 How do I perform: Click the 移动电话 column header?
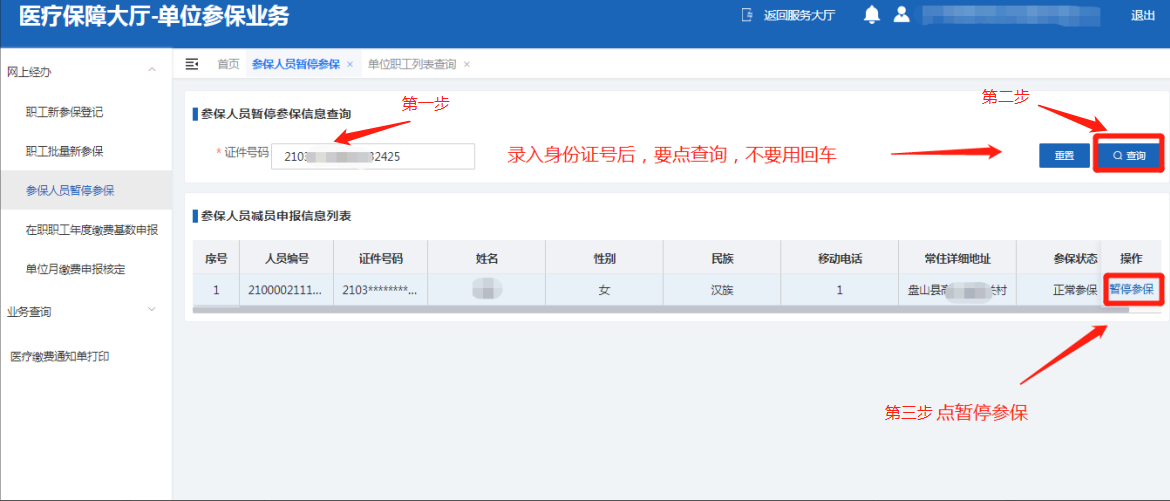coord(839,258)
